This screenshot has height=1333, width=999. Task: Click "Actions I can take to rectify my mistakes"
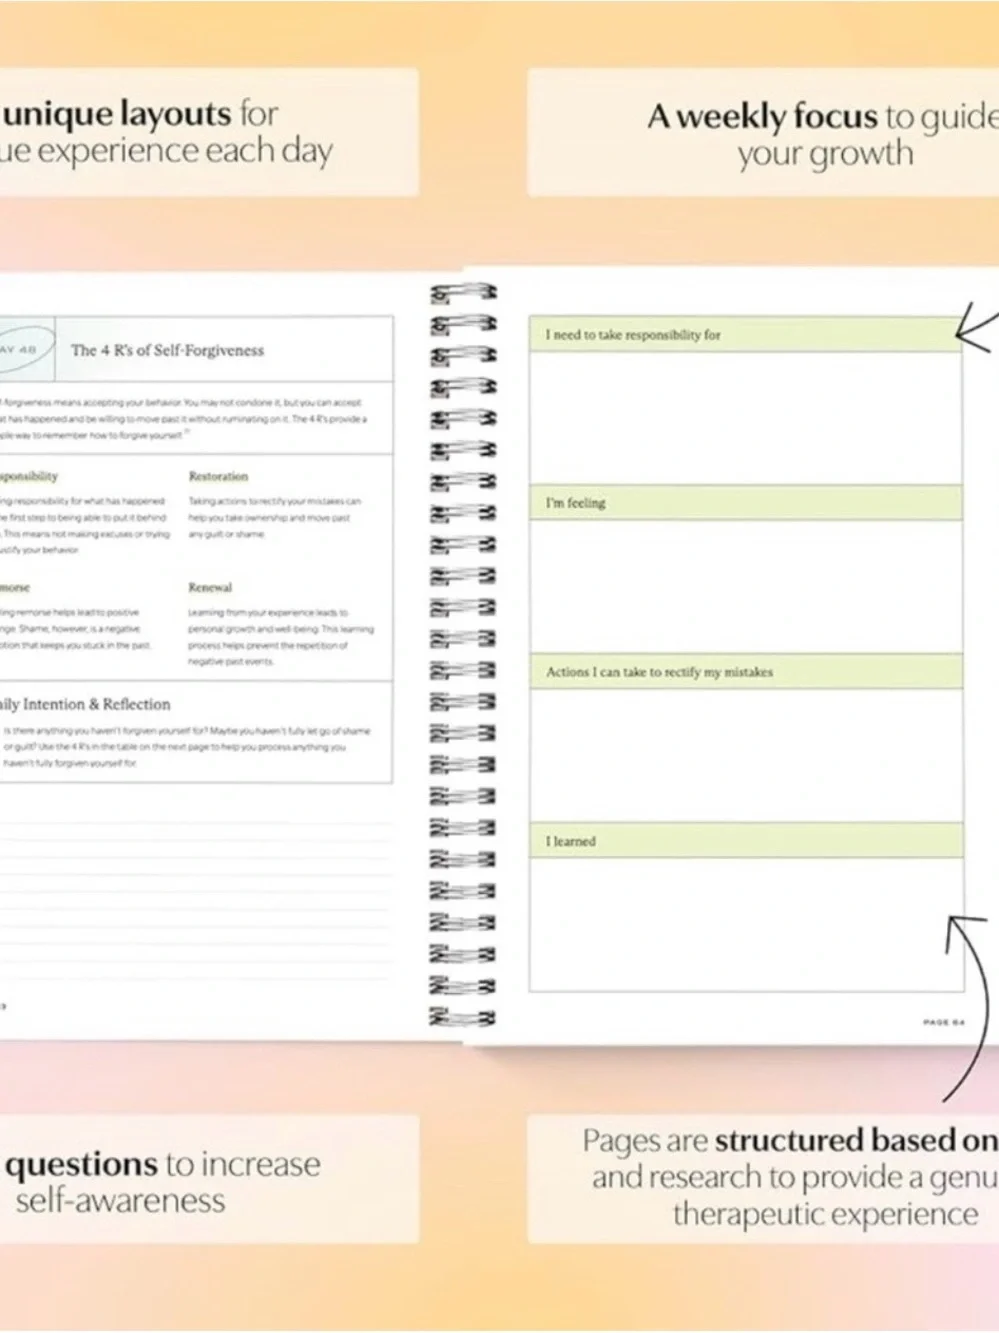746,672
